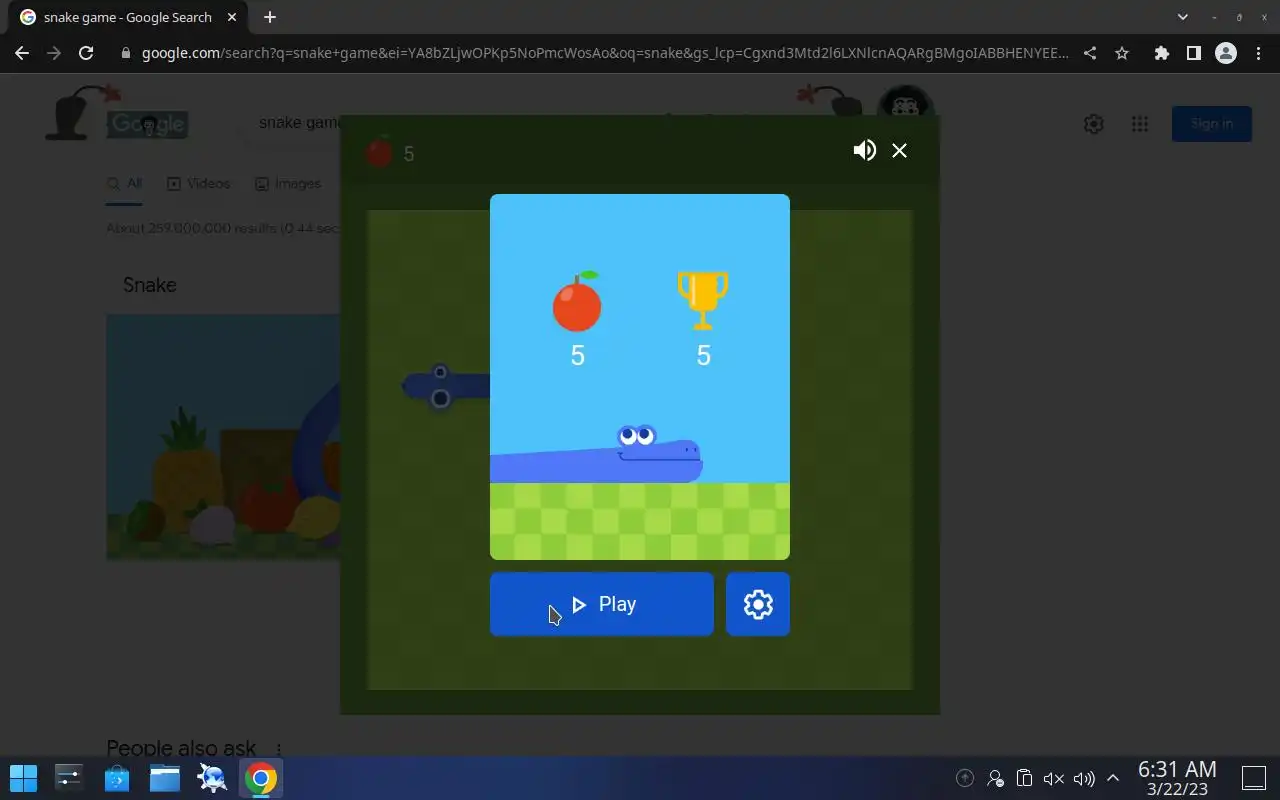1280x800 pixels.
Task: Go back to the previous page
Action: [22, 53]
